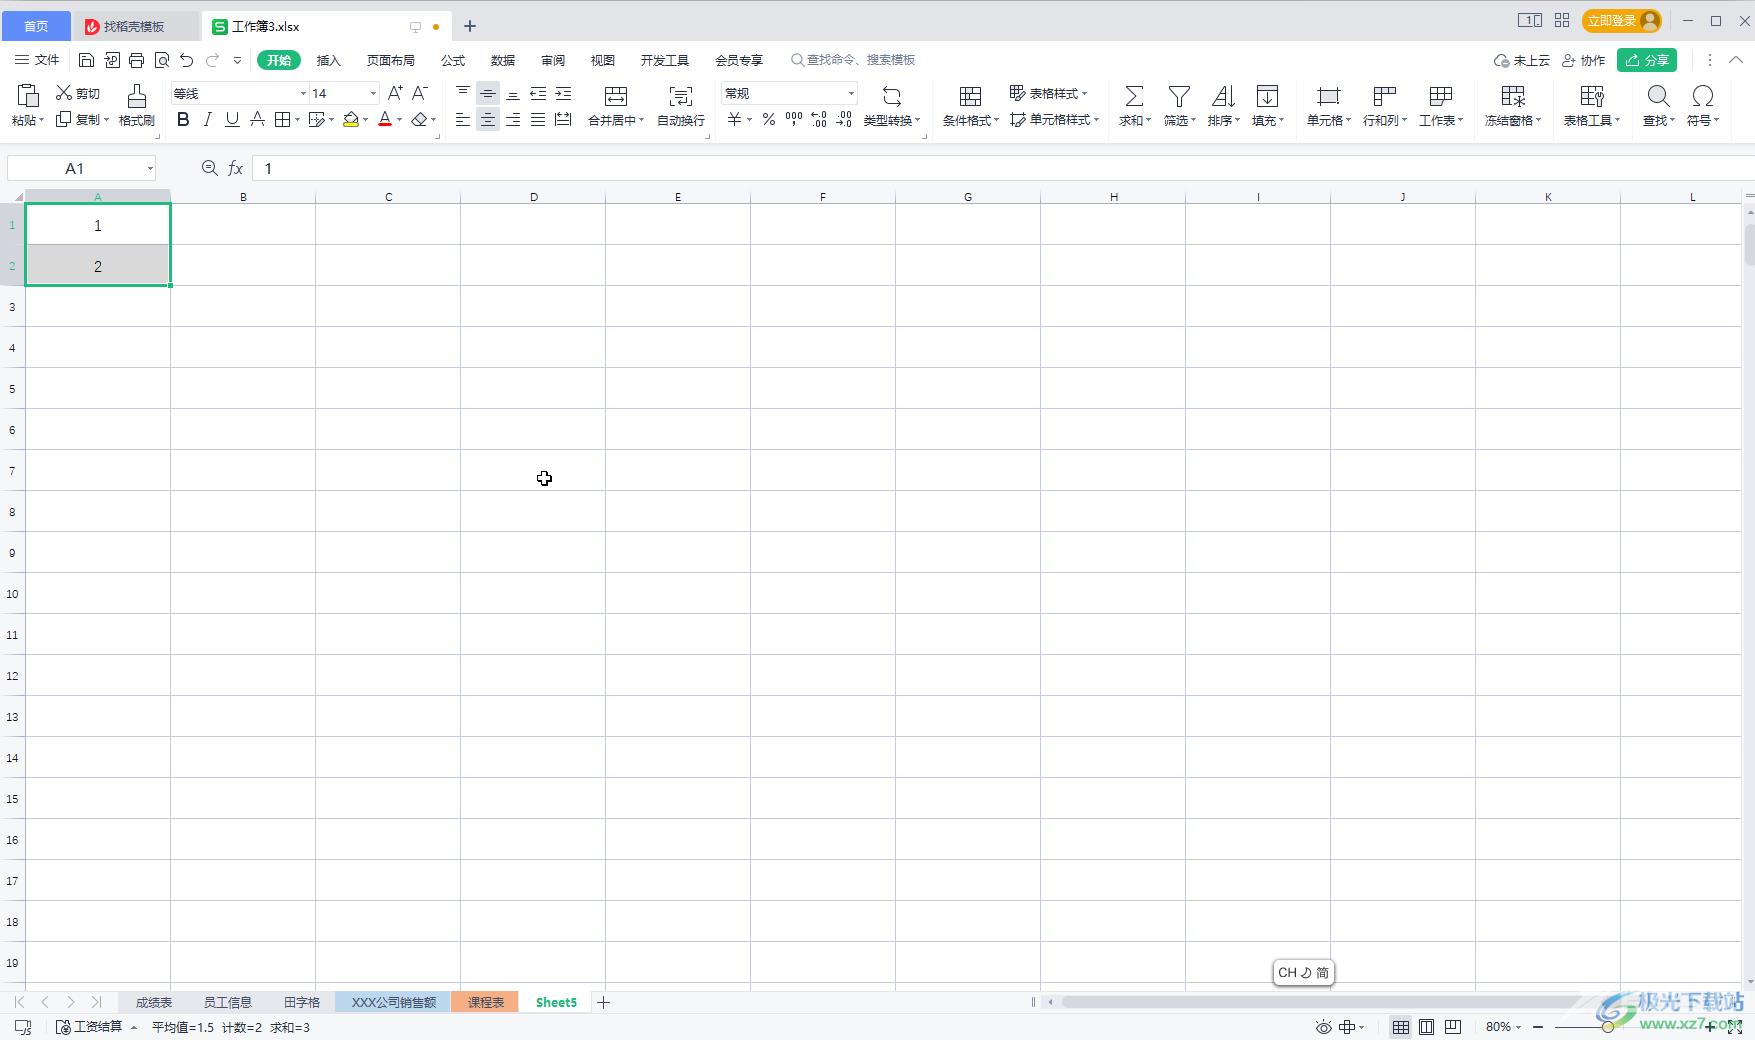Expand the borders dropdown arrow
This screenshot has width=1755, height=1040.
point(297,120)
